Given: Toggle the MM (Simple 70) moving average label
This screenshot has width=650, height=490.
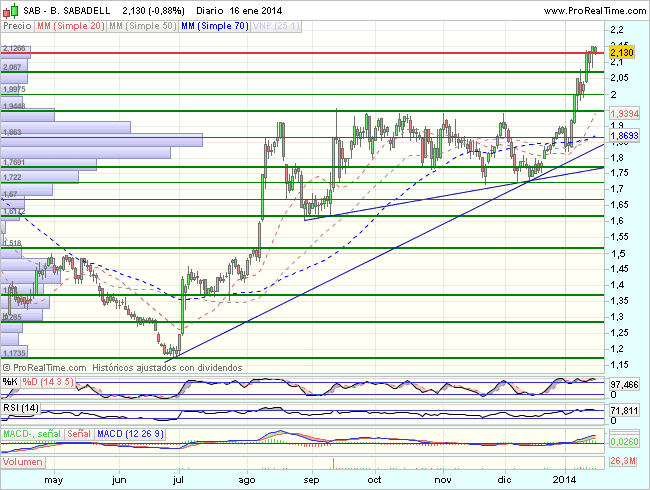Looking at the screenshot, I should pyautogui.click(x=215, y=26).
